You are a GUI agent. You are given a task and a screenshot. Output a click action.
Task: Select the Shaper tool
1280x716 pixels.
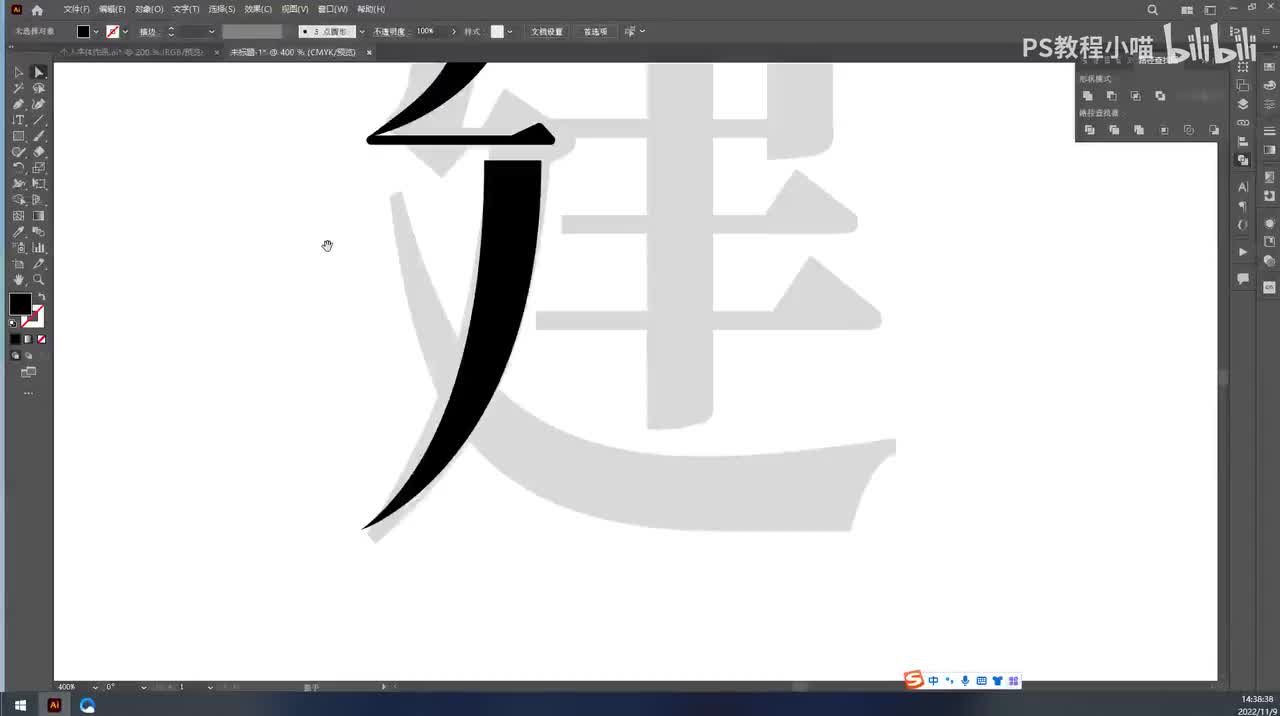tap(18, 152)
